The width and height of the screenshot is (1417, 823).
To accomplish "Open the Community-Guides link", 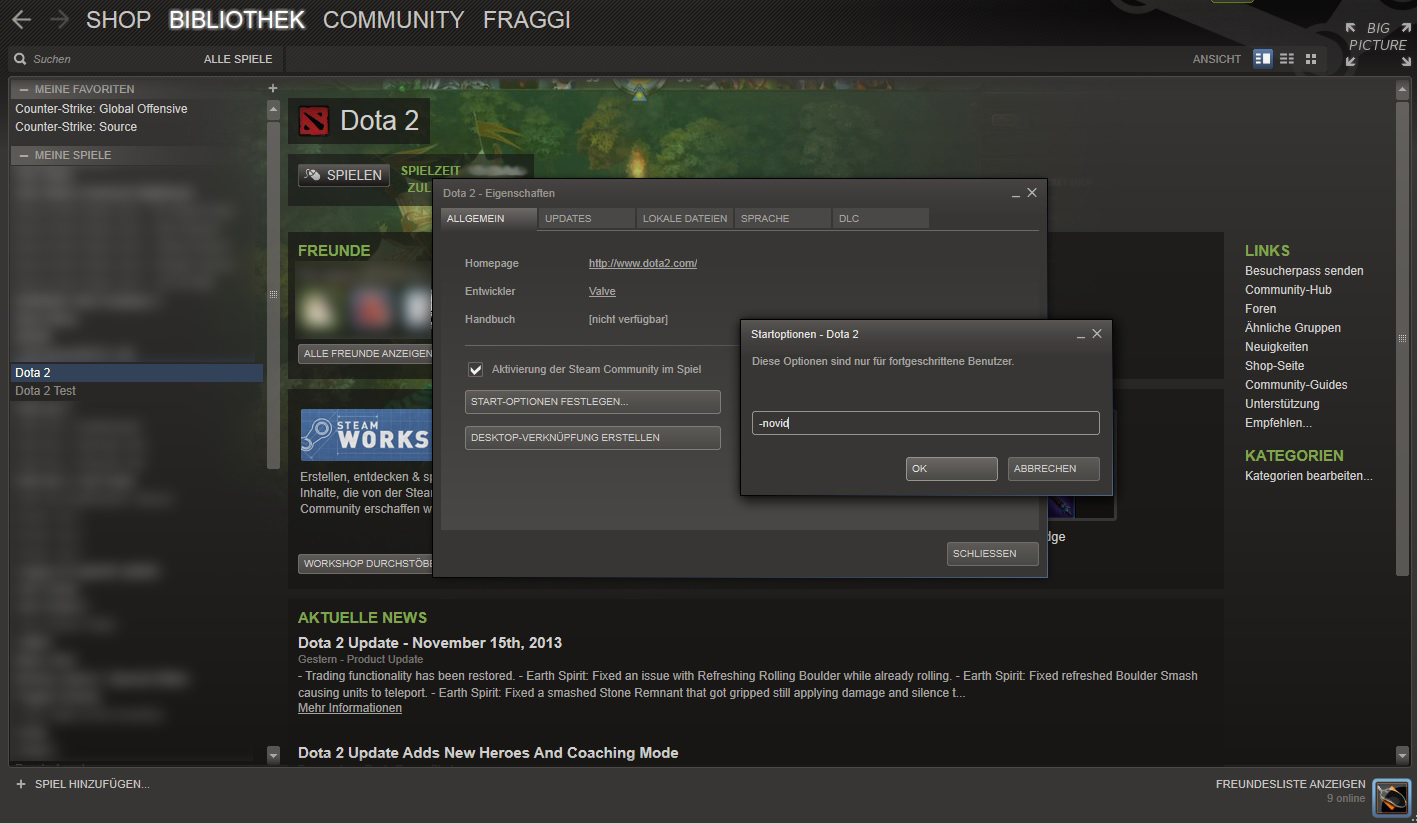I will pyautogui.click(x=1296, y=385).
